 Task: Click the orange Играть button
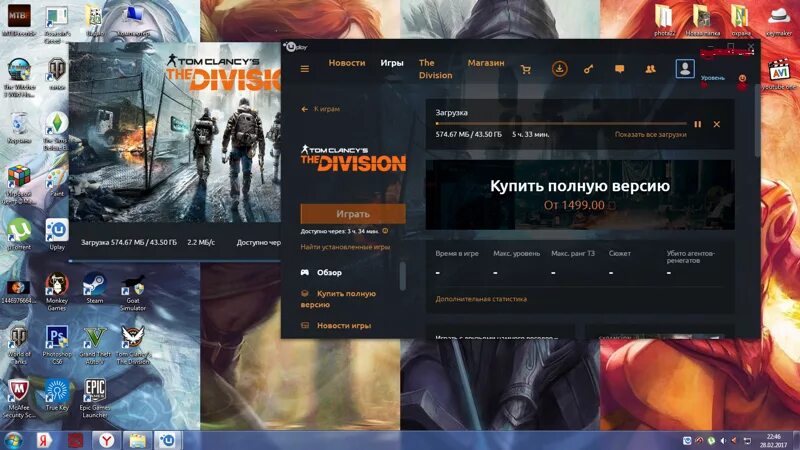(353, 214)
